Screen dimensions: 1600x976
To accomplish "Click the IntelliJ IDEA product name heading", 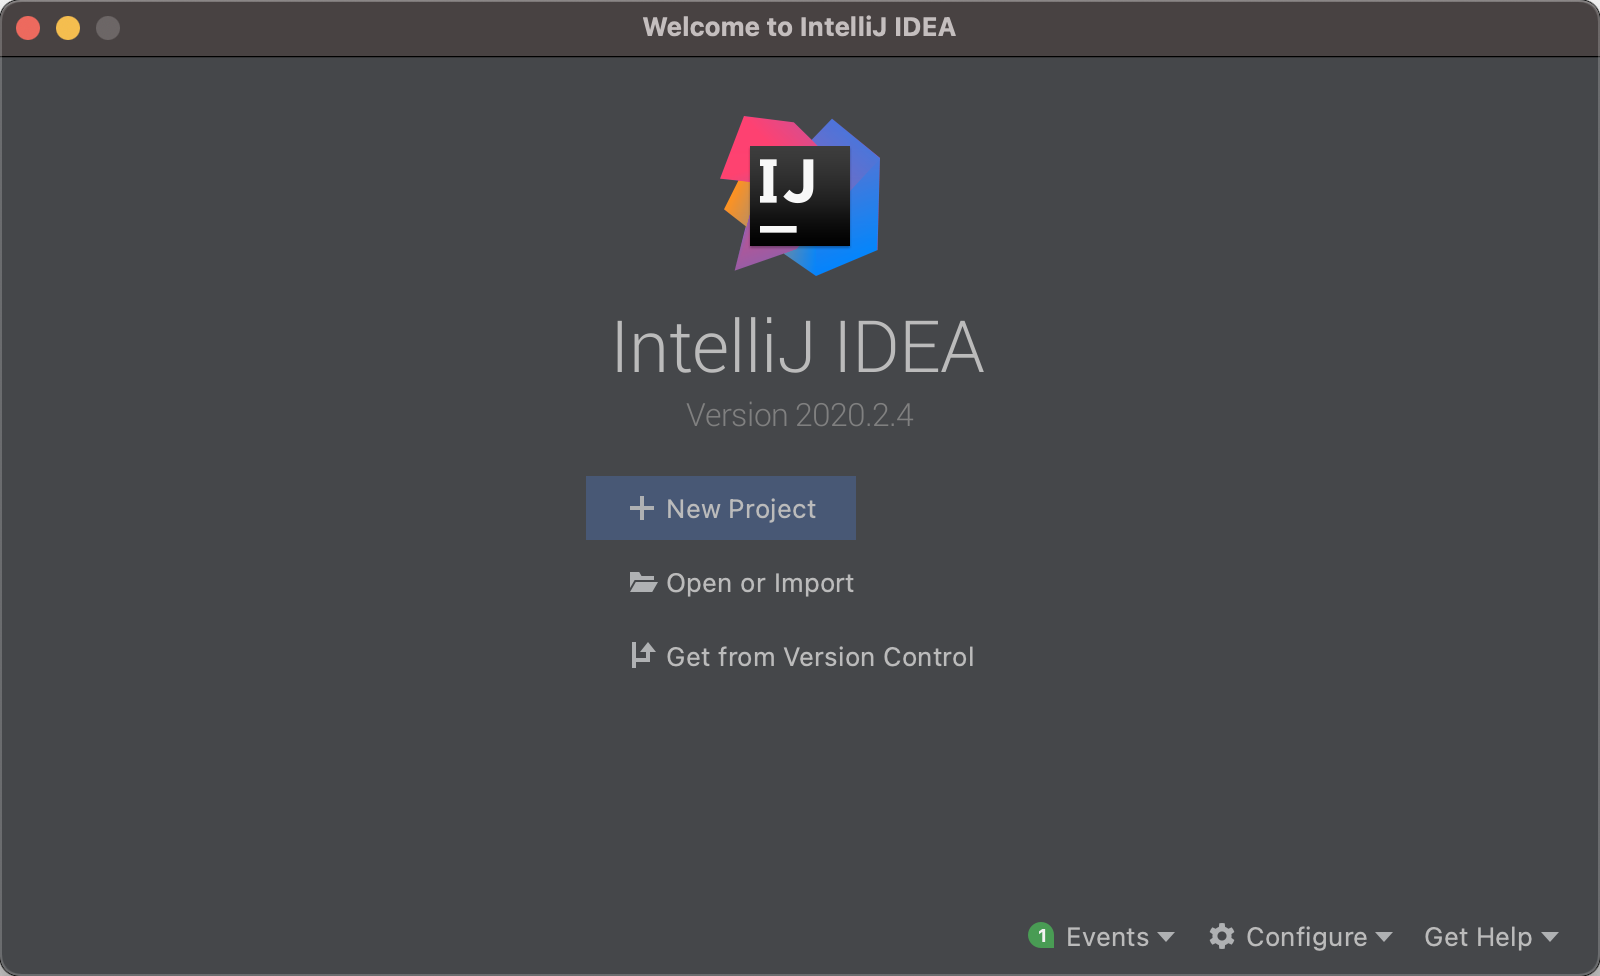I will [799, 347].
